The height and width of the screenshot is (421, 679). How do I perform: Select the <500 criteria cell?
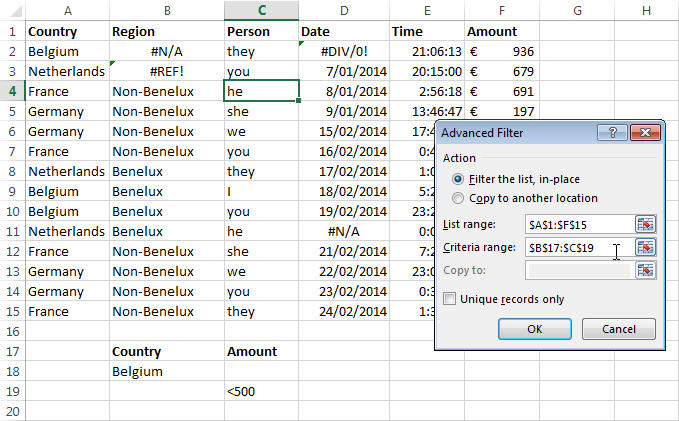(262, 391)
